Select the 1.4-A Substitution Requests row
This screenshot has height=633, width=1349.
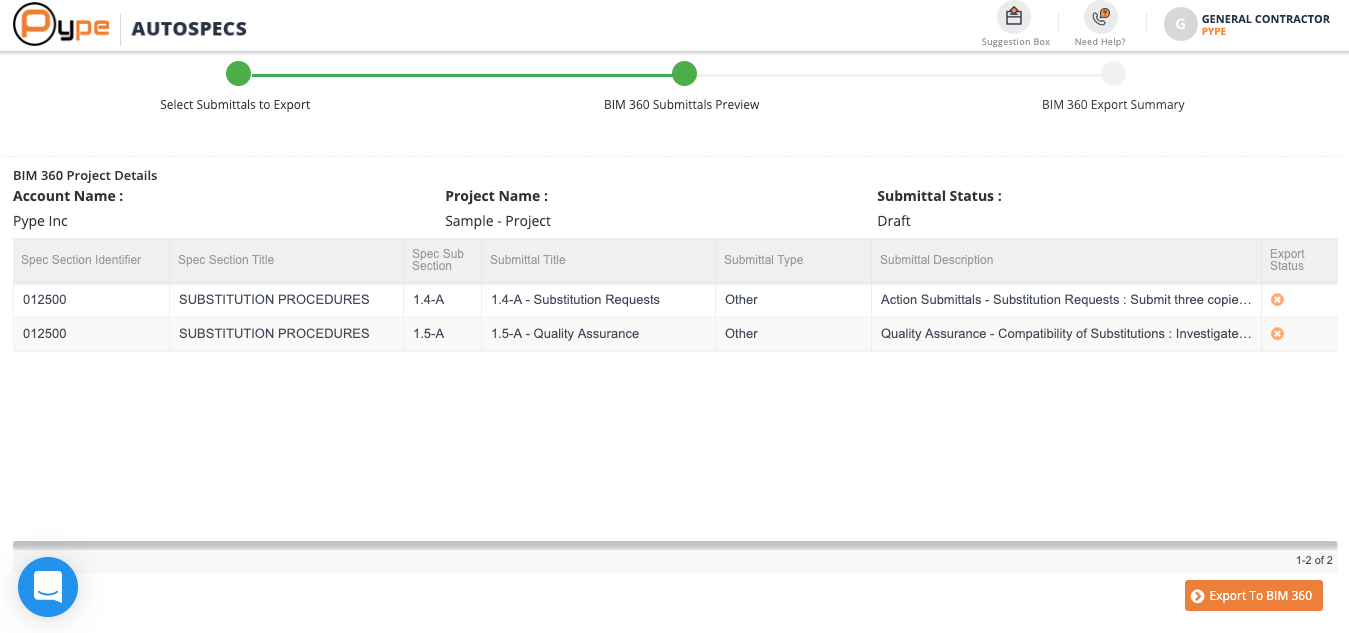pos(575,300)
